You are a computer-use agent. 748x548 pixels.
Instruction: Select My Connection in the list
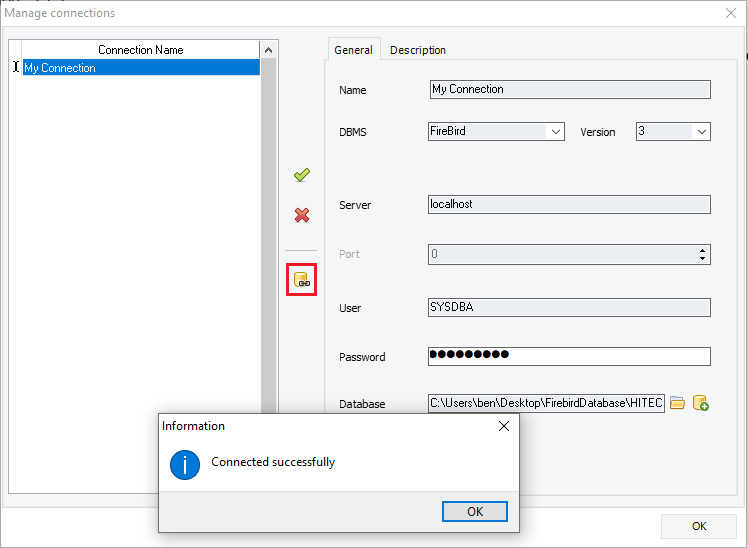[141, 67]
